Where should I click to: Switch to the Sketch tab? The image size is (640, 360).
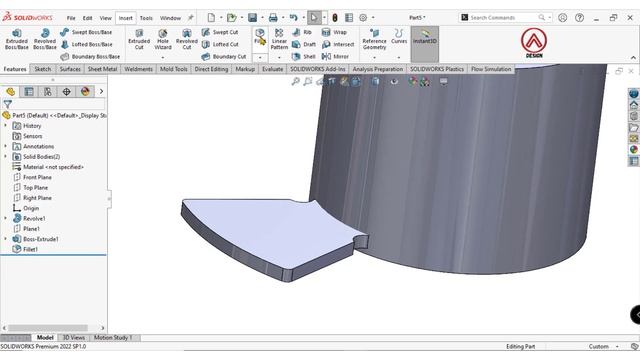point(42,69)
